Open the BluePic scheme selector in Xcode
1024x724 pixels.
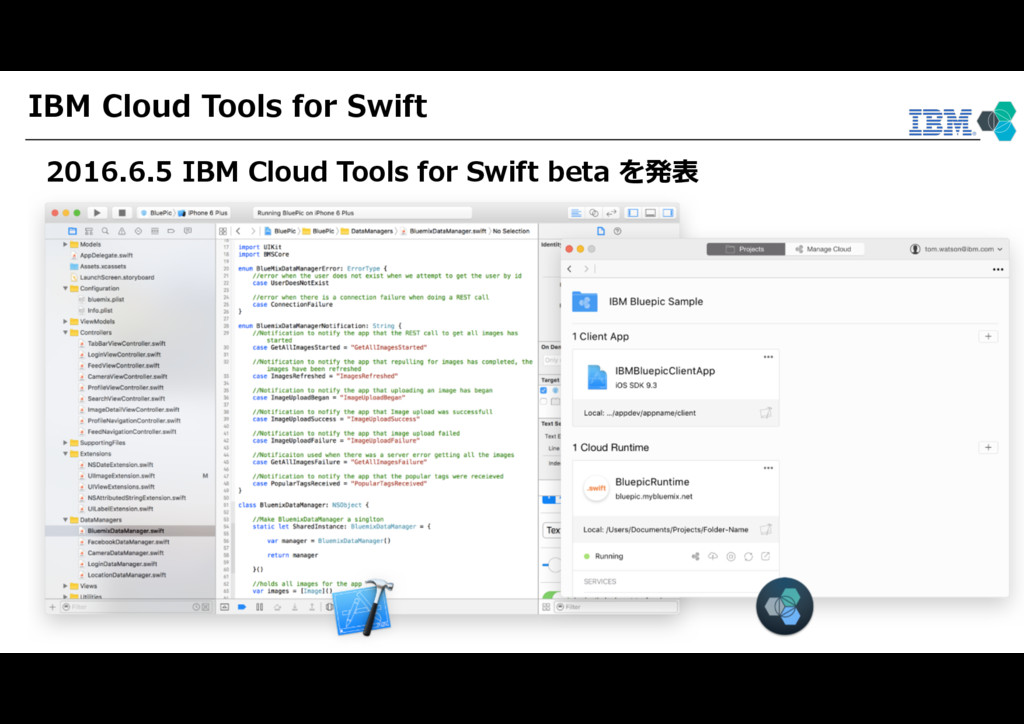coord(157,213)
